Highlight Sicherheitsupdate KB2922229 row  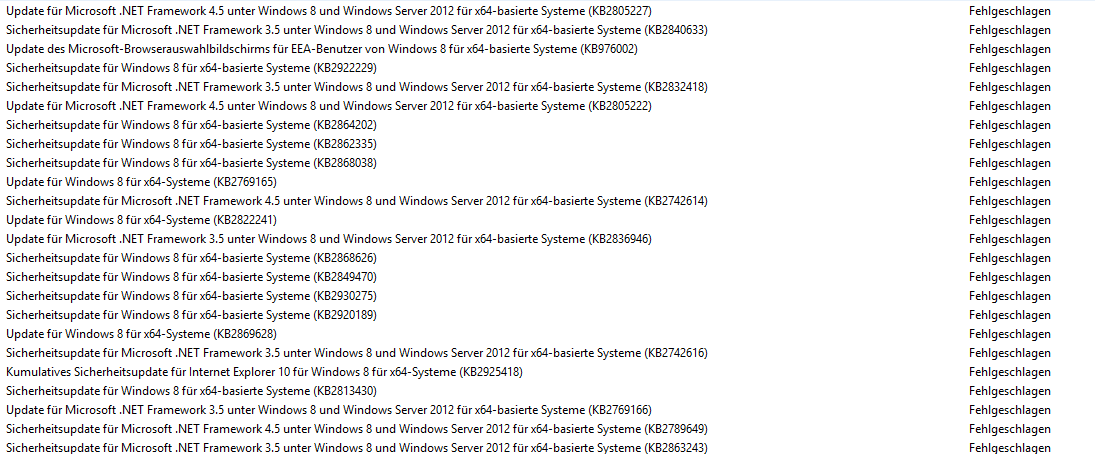point(191,68)
